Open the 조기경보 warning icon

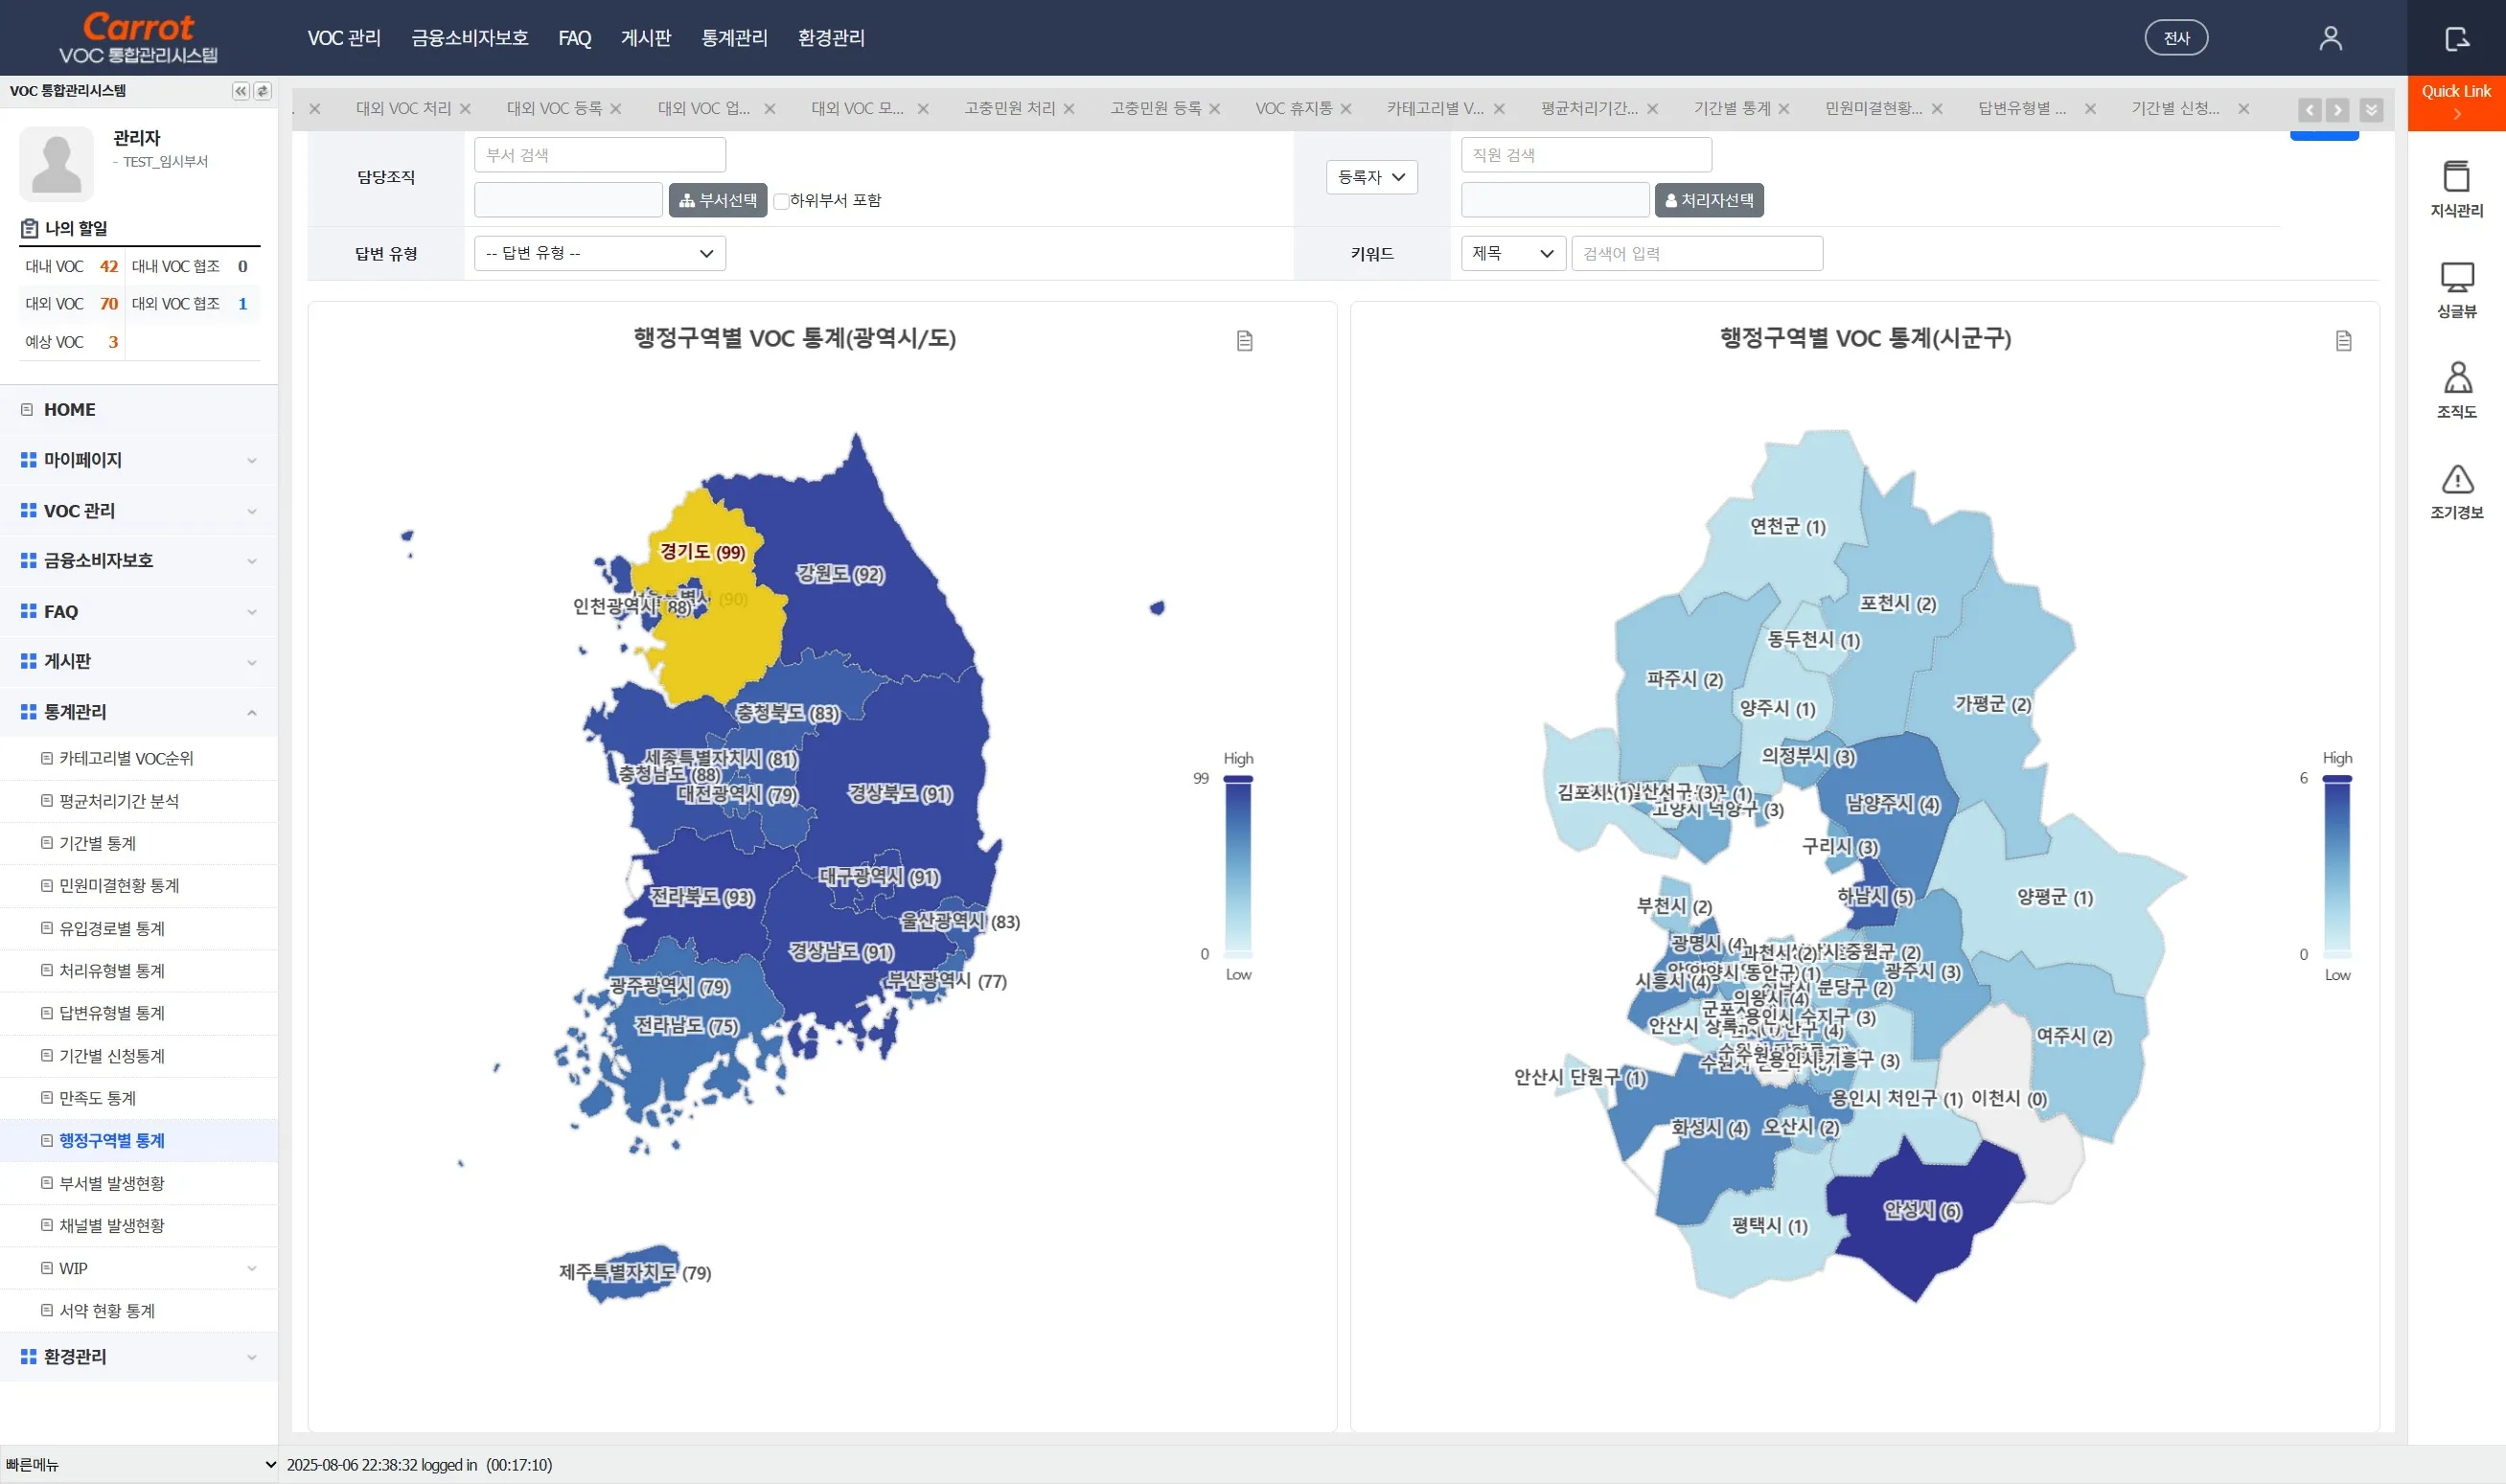[x=2456, y=479]
